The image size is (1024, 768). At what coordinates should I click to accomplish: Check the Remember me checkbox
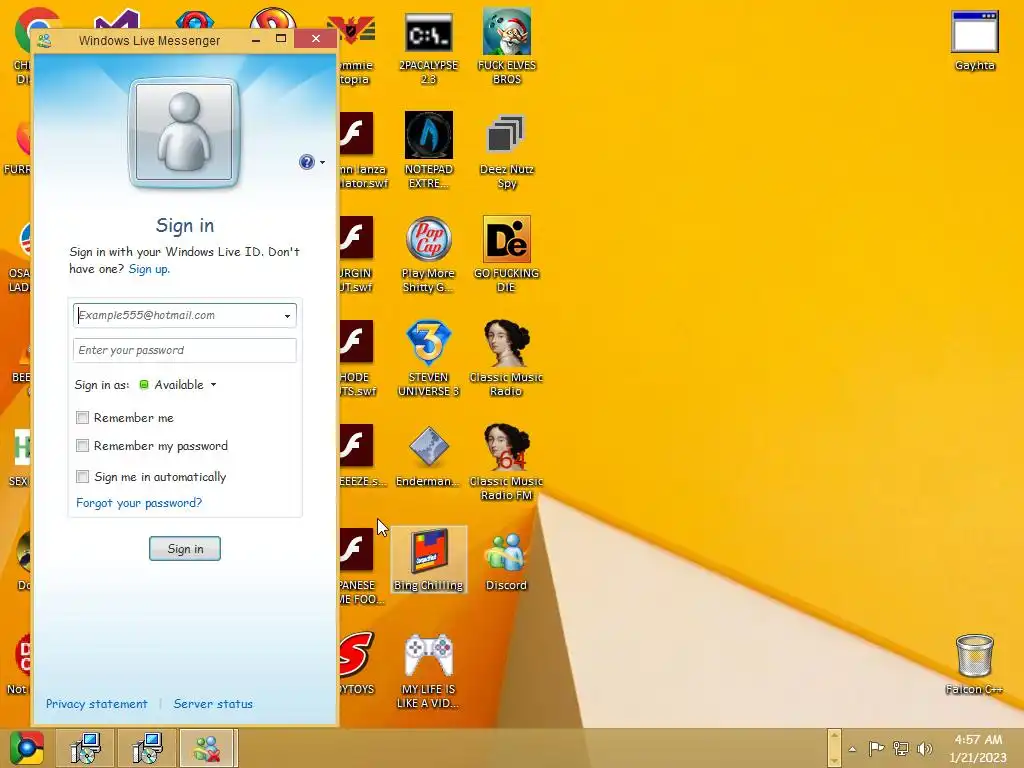(82, 417)
